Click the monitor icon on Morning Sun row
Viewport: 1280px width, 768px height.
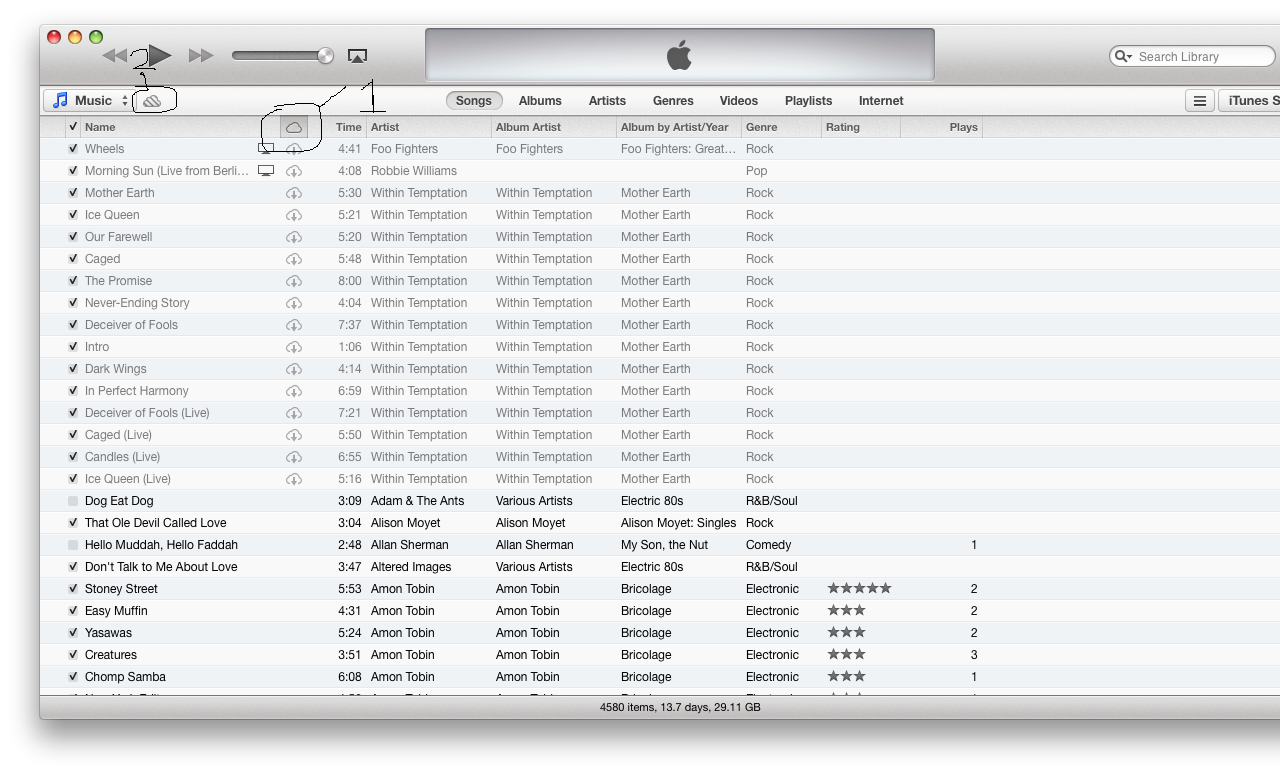pos(266,171)
